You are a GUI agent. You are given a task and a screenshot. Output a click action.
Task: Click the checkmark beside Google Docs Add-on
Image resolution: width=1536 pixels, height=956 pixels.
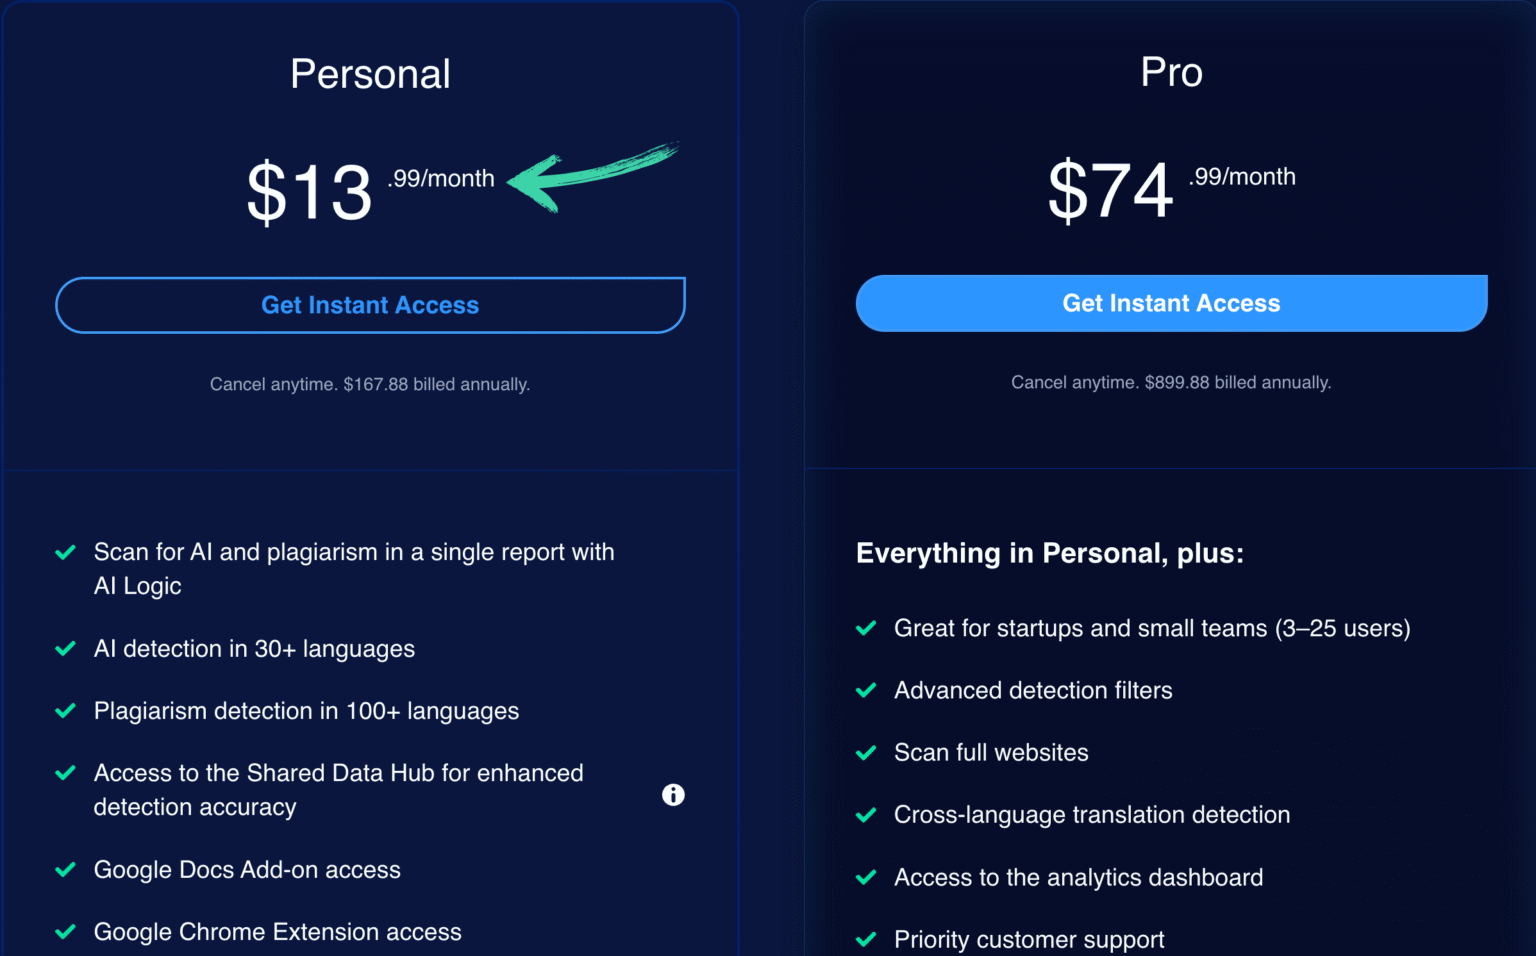click(65, 869)
